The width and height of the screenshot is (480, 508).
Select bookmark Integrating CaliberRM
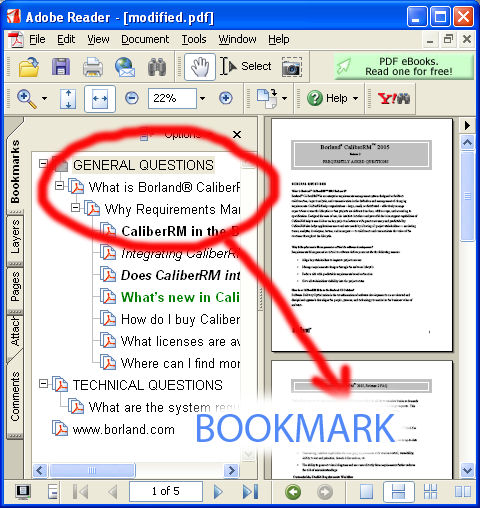(x=180, y=254)
